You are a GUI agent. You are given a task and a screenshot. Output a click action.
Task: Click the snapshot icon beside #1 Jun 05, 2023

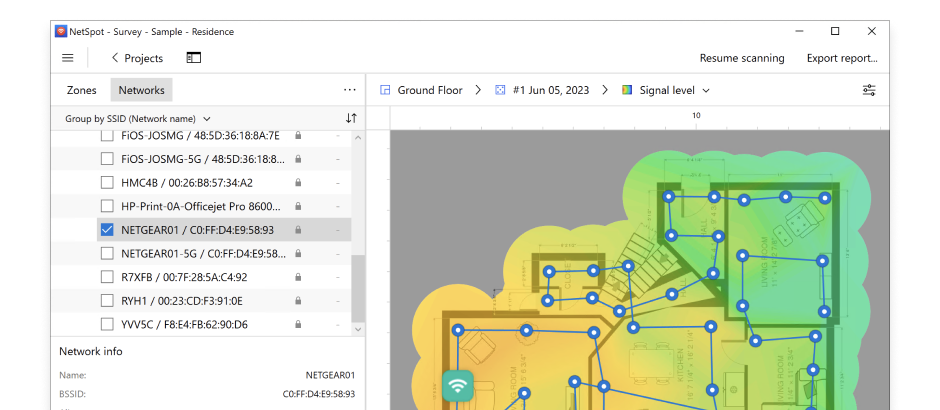tap(499, 91)
